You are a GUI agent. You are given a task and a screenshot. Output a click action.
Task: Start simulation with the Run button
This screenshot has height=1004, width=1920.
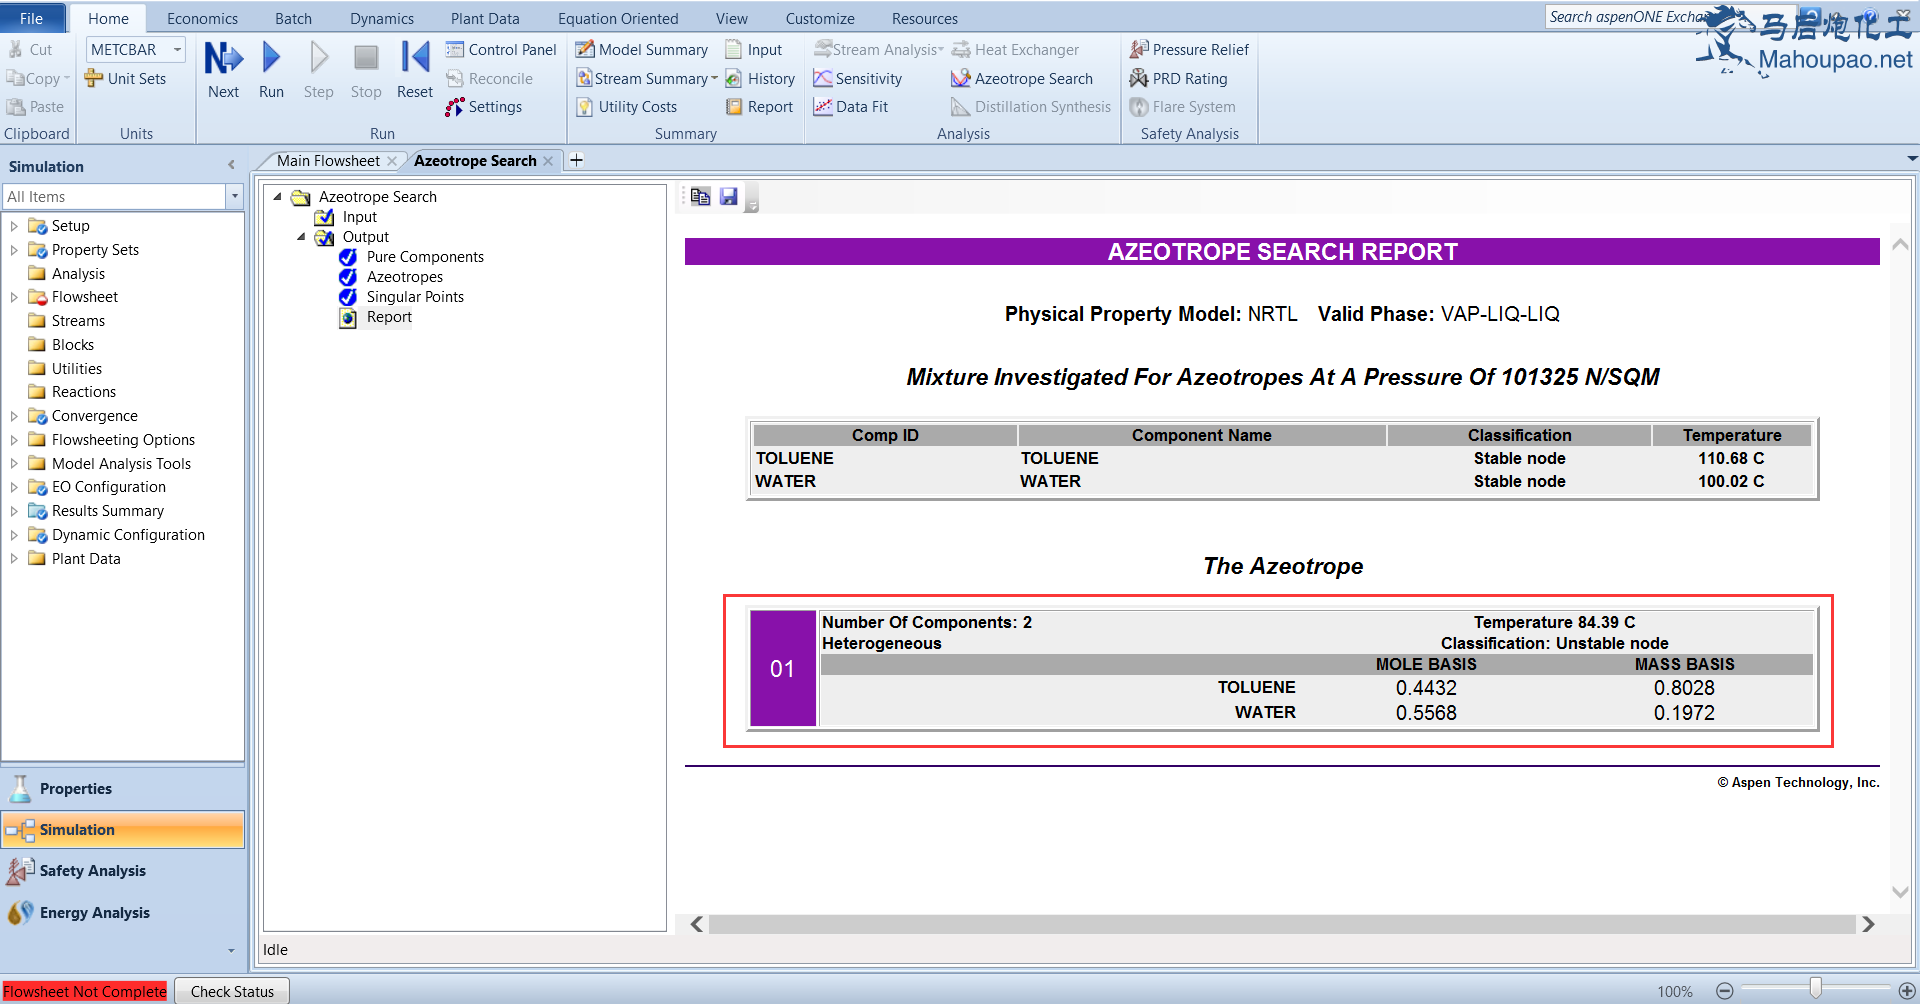tap(271, 70)
